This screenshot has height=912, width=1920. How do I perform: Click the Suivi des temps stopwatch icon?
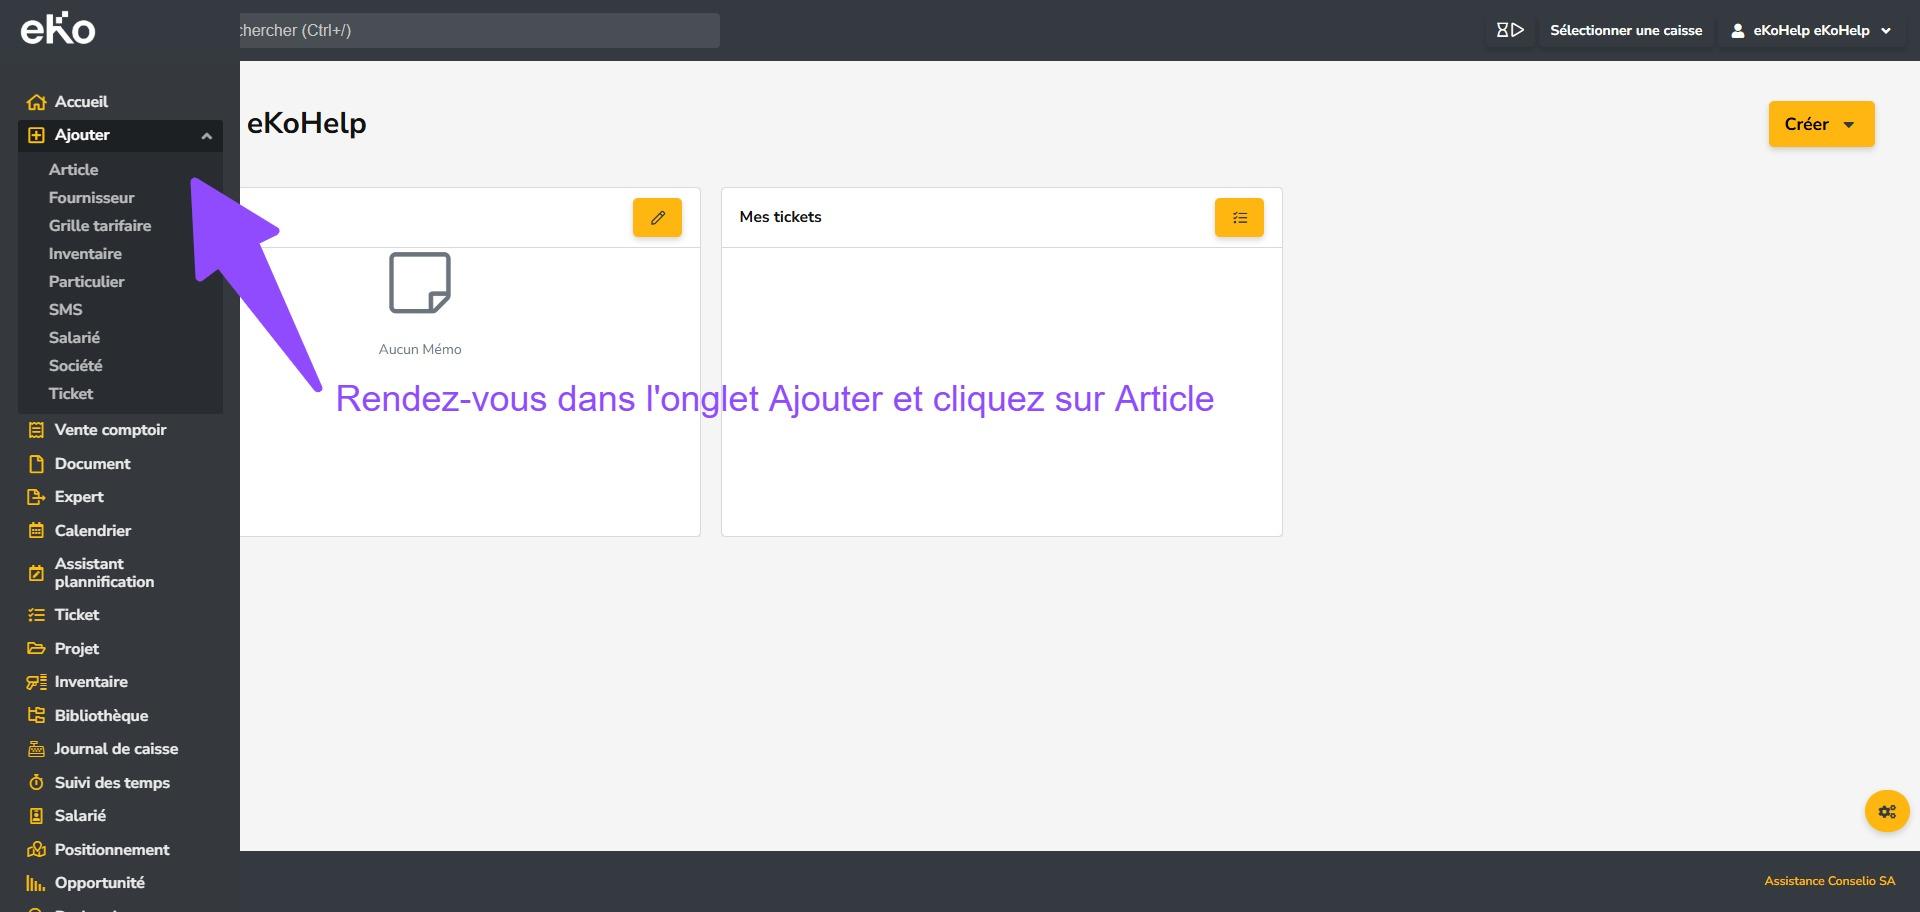(37, 783)
